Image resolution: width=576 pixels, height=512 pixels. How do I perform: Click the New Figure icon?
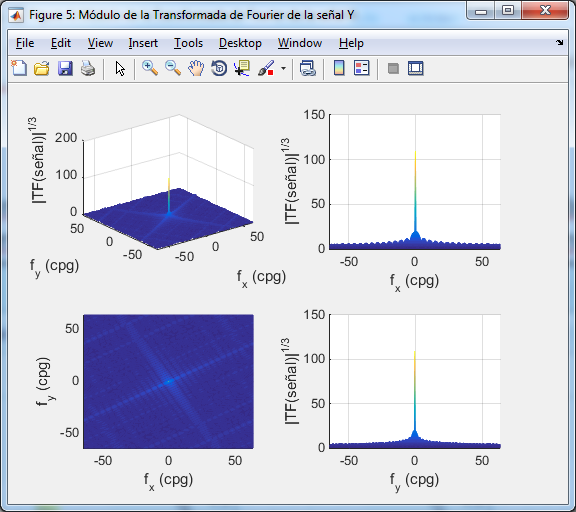tap(19, 68)
